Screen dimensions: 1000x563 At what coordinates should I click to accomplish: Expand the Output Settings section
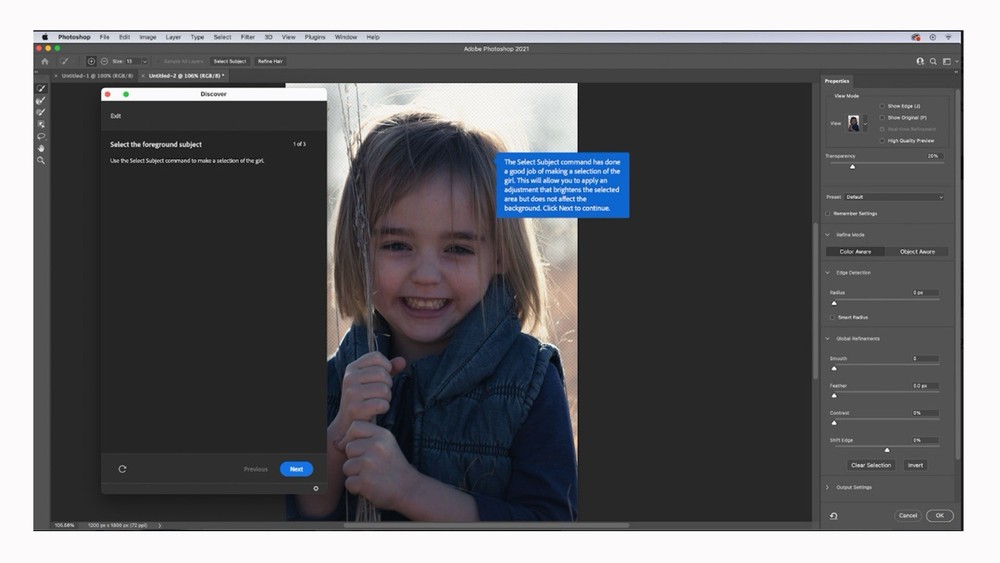pos(828,487)
